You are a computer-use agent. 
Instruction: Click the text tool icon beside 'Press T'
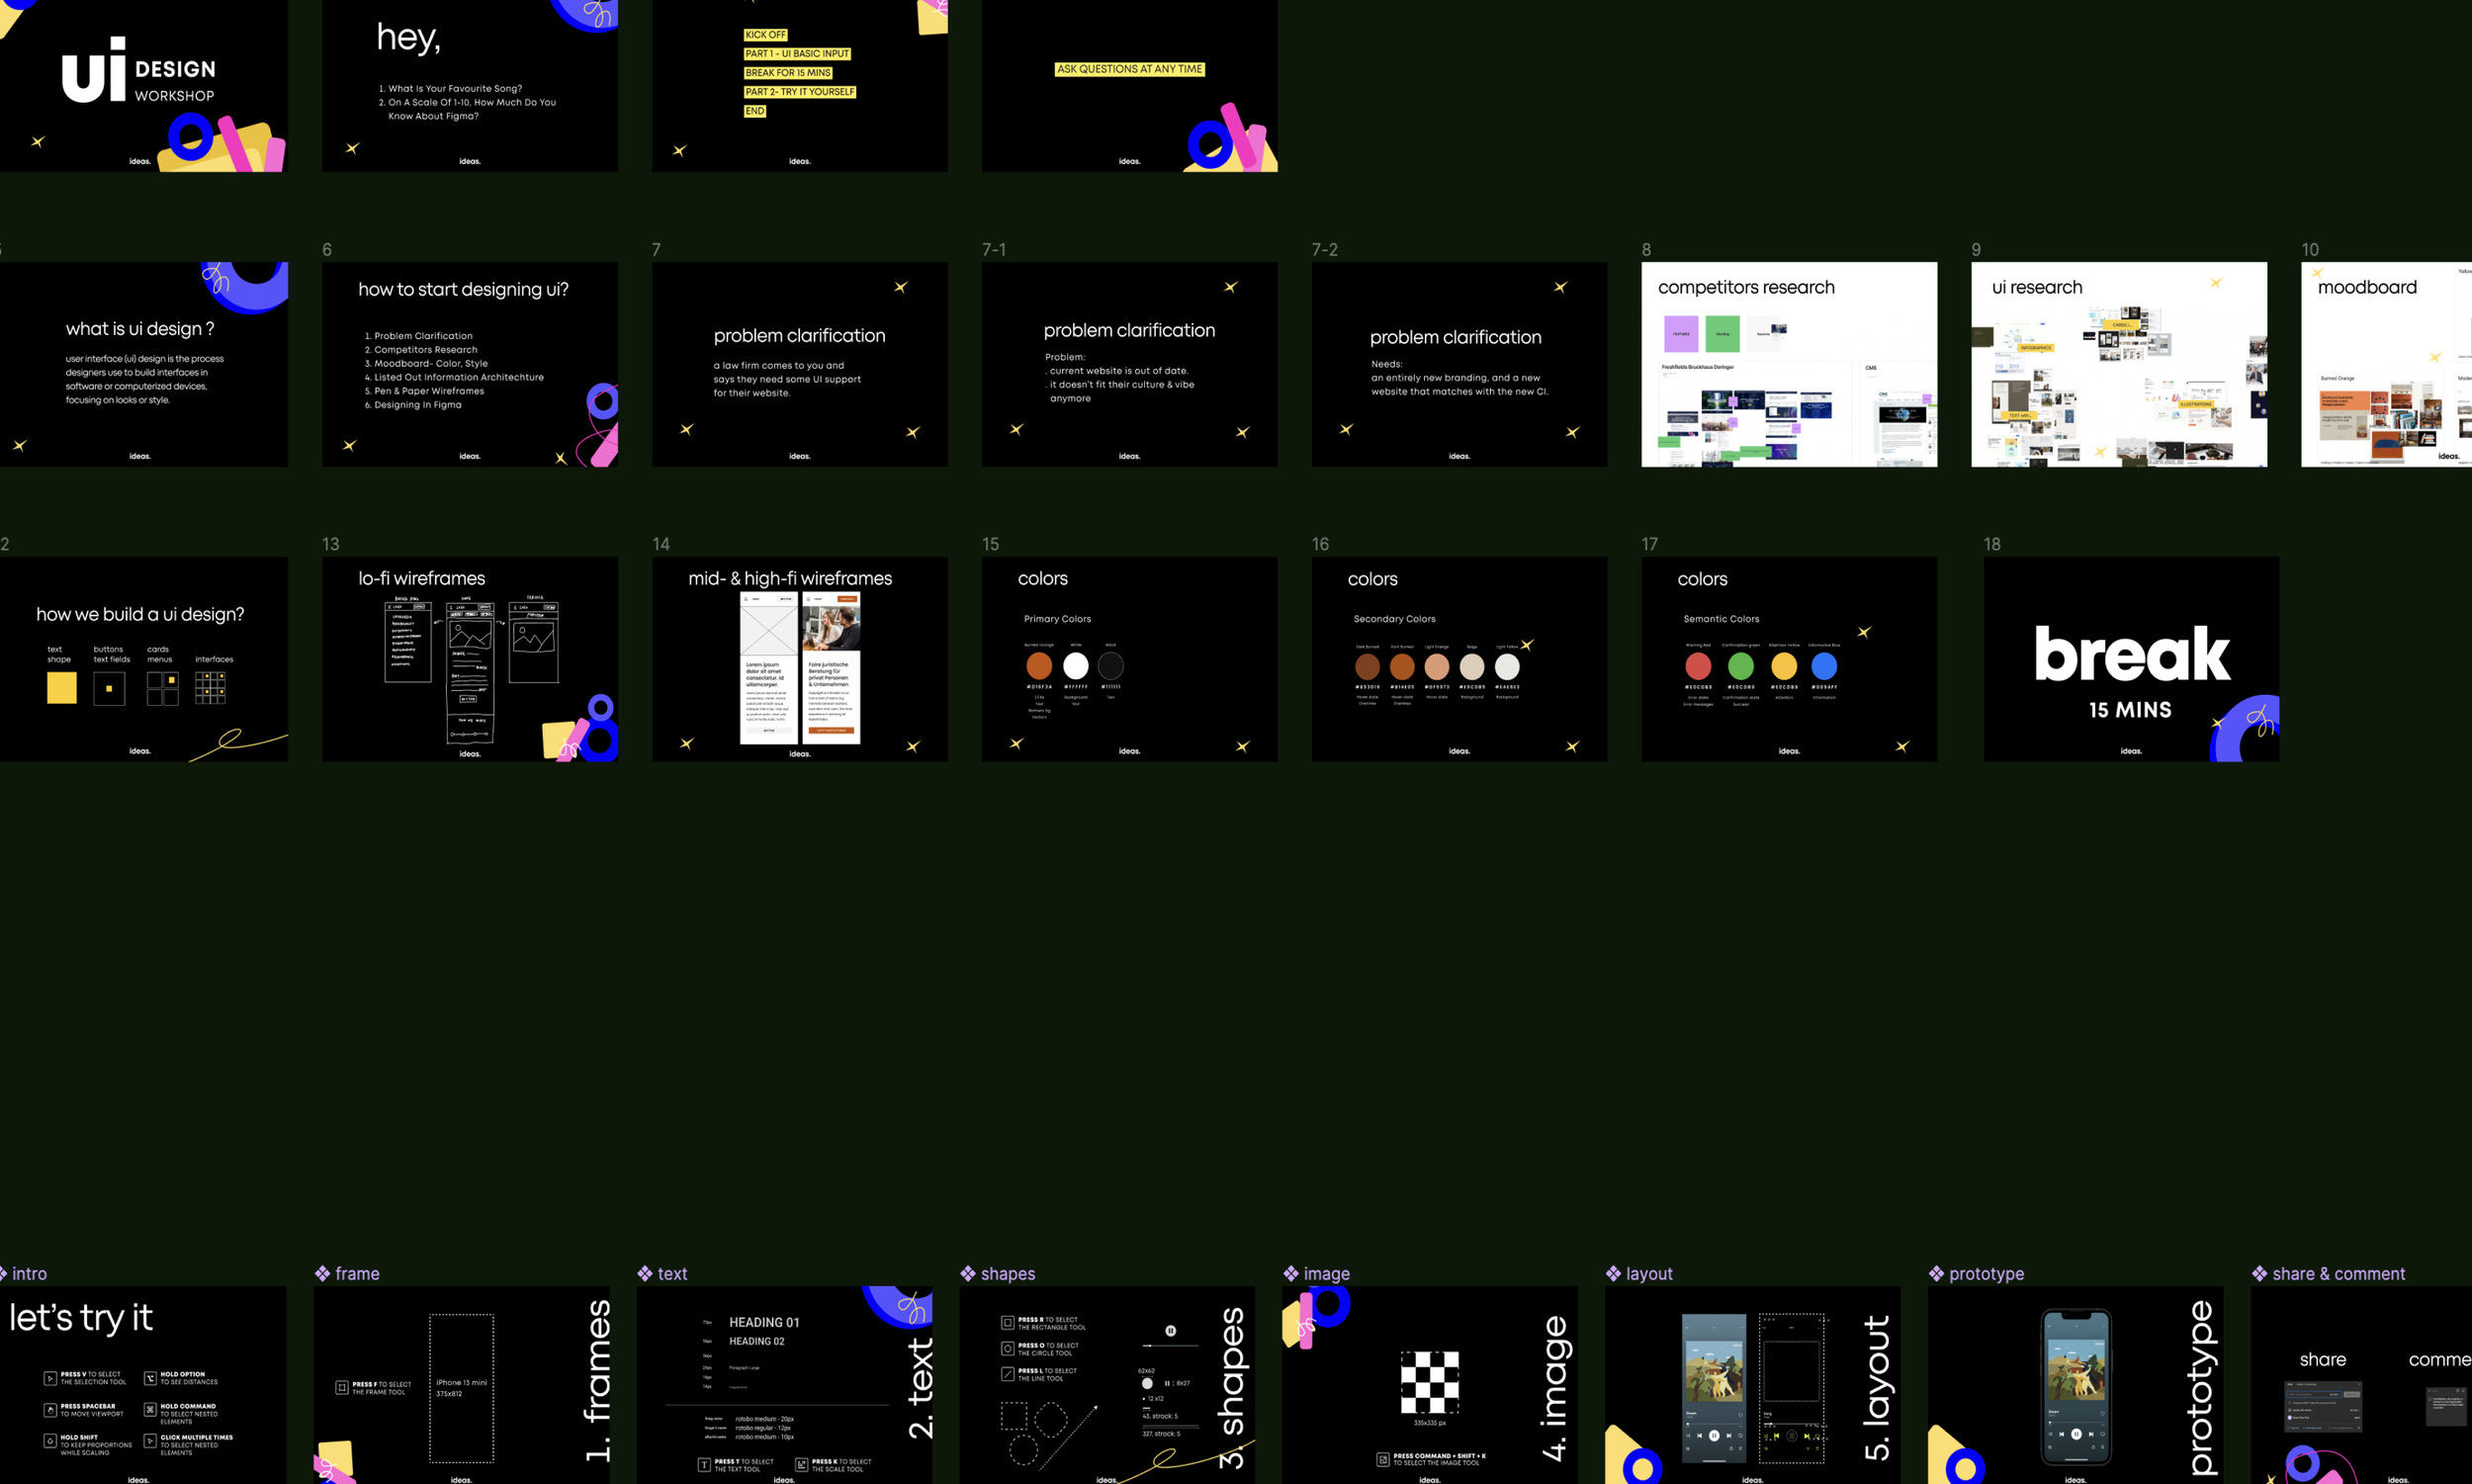click(704, 1465)
